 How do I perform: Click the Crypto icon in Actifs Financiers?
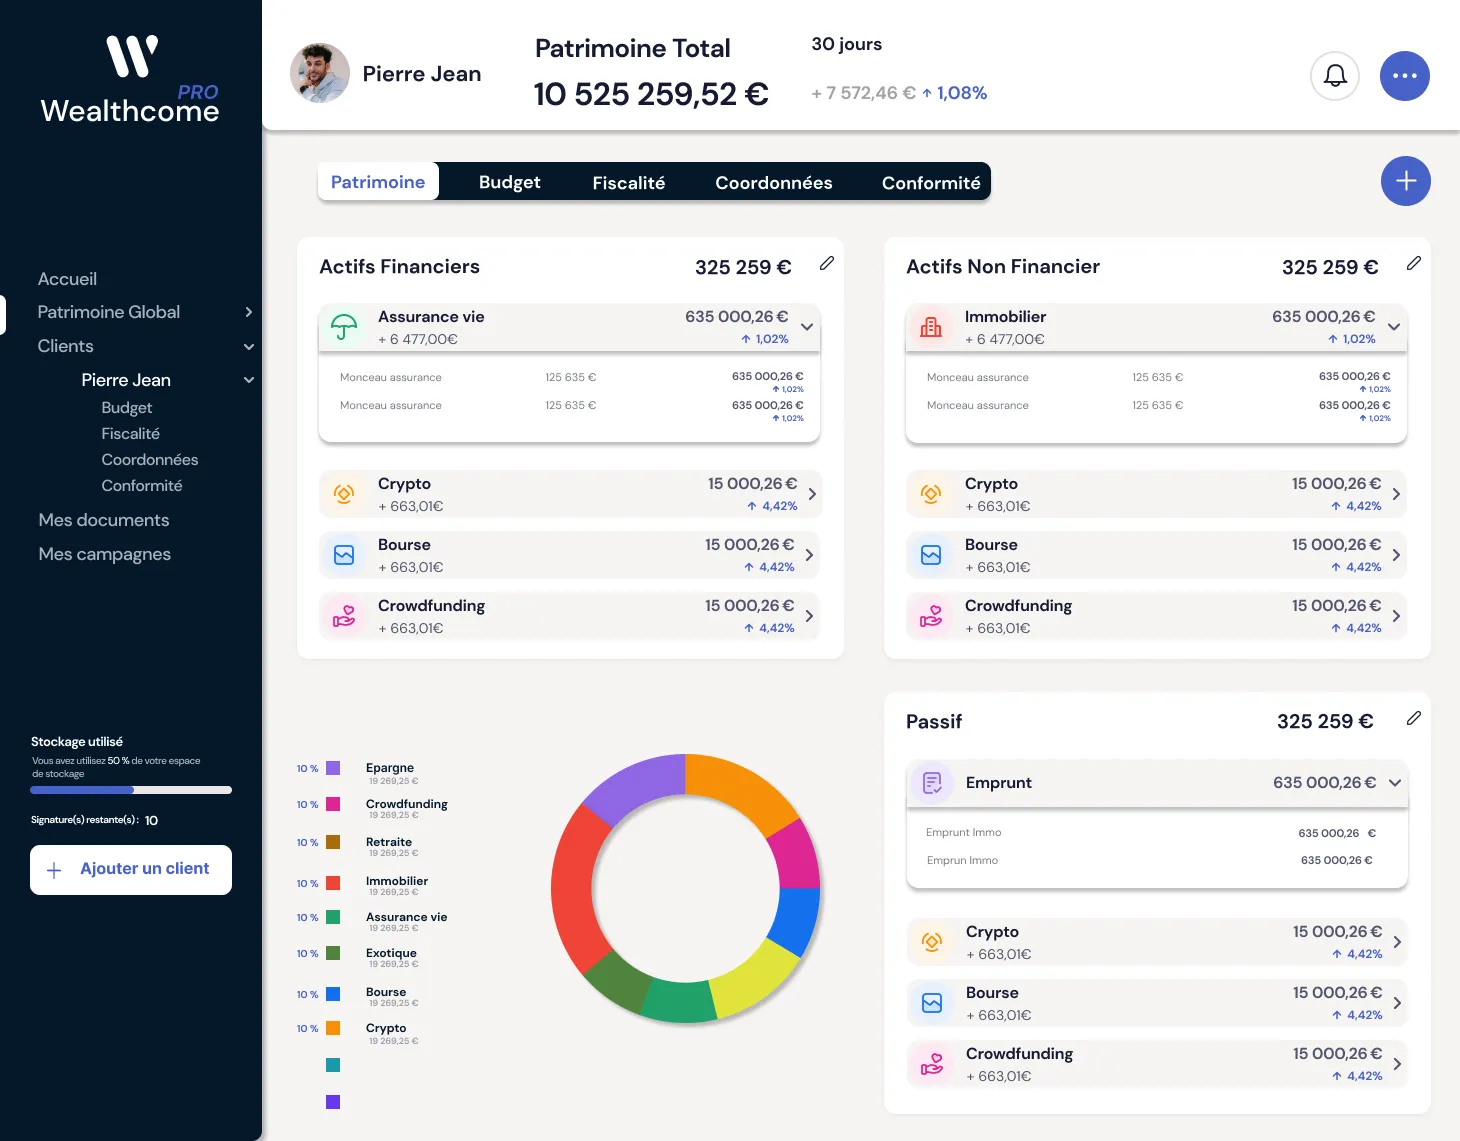click(344, 494)
